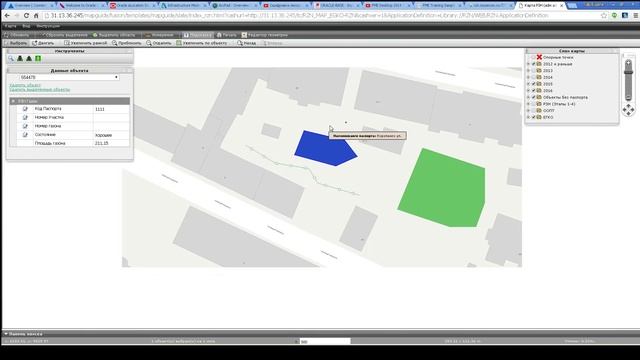Click the edit icon beside Номер газона
Viewport: 640px width, 360px height.
(x=25, y=126)
